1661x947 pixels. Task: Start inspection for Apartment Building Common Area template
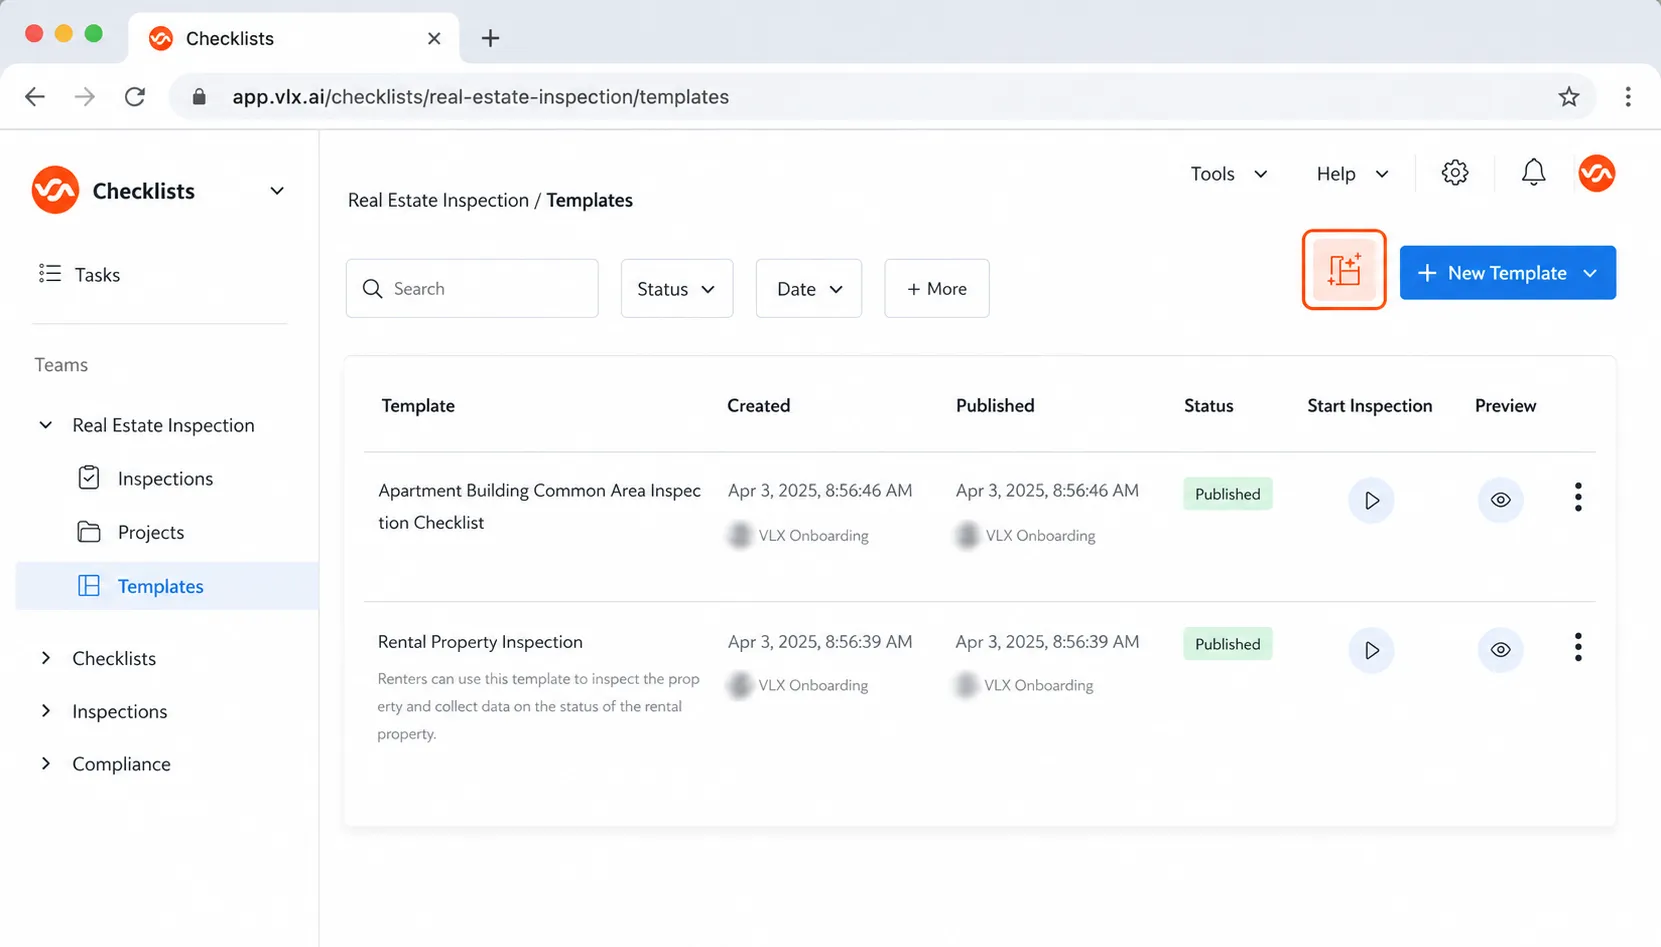(1371, 500)
